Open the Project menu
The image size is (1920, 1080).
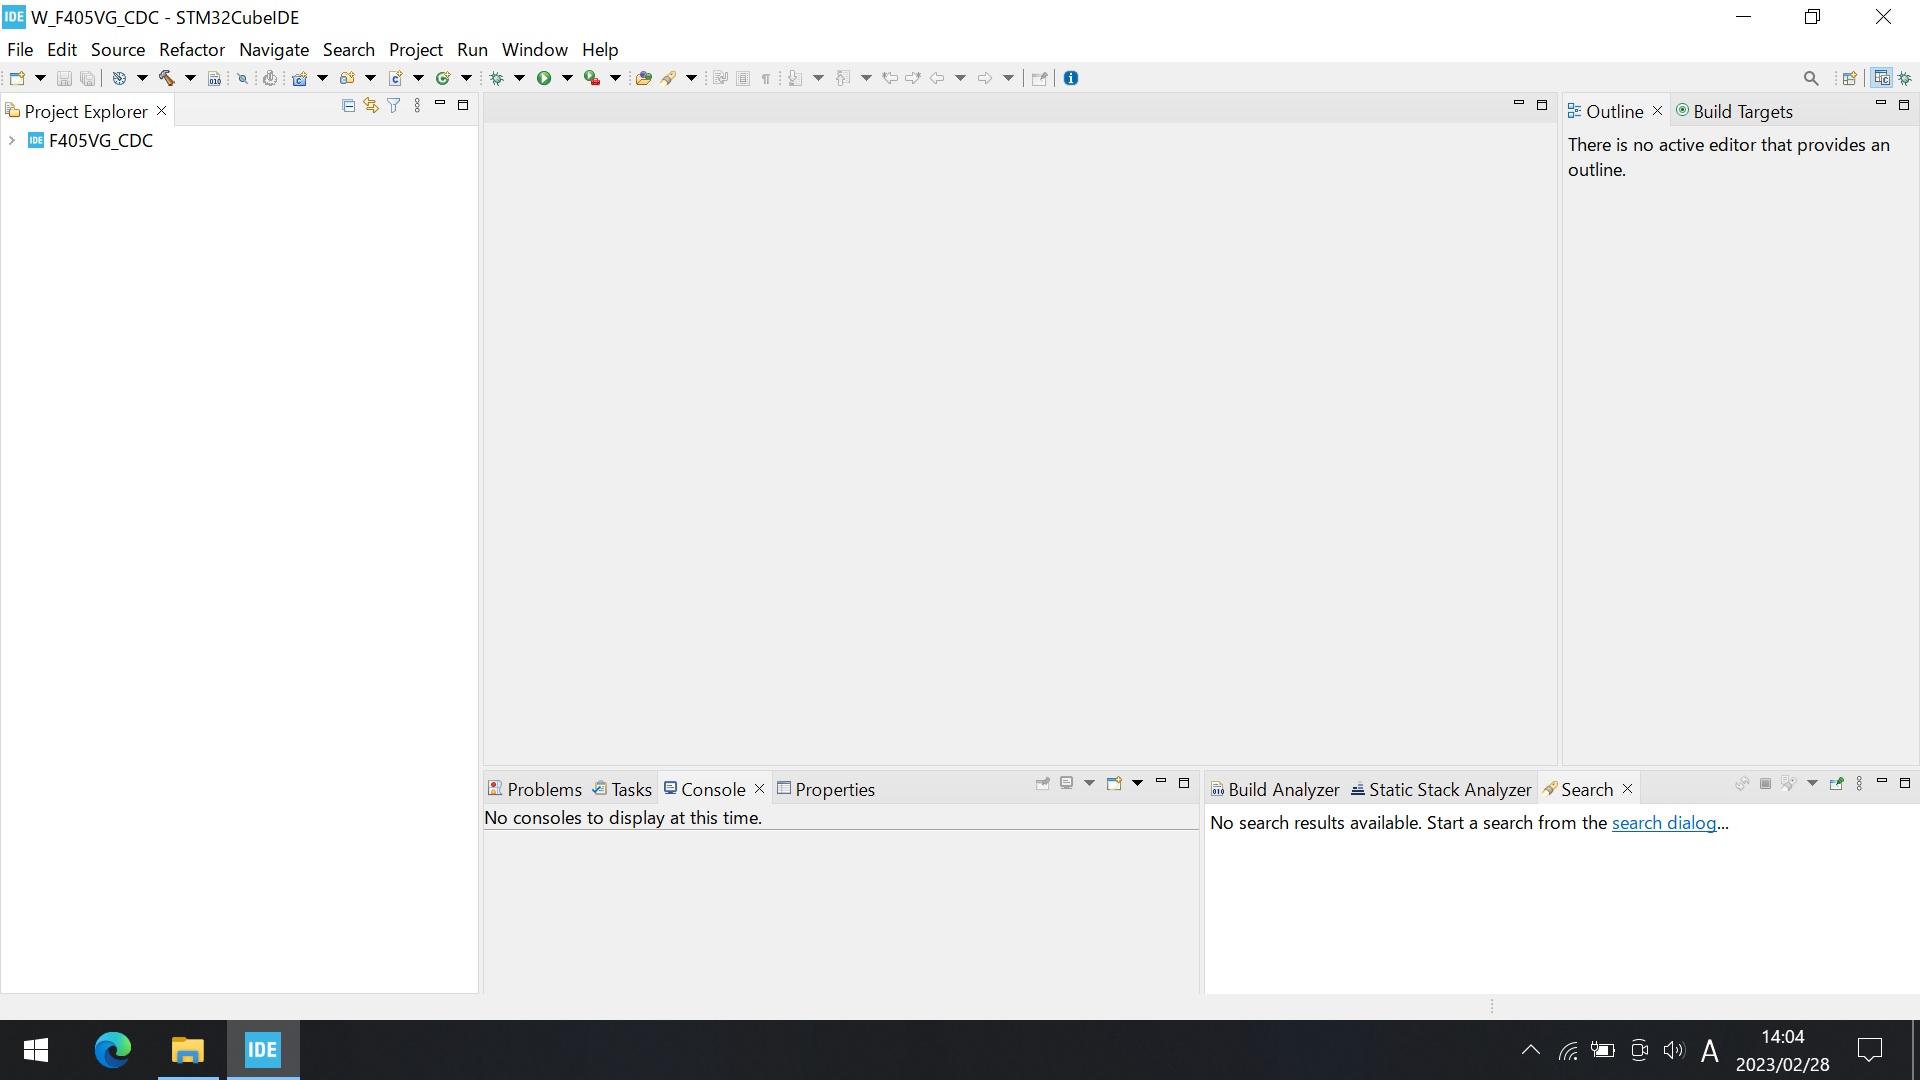[x=415, y=49]
